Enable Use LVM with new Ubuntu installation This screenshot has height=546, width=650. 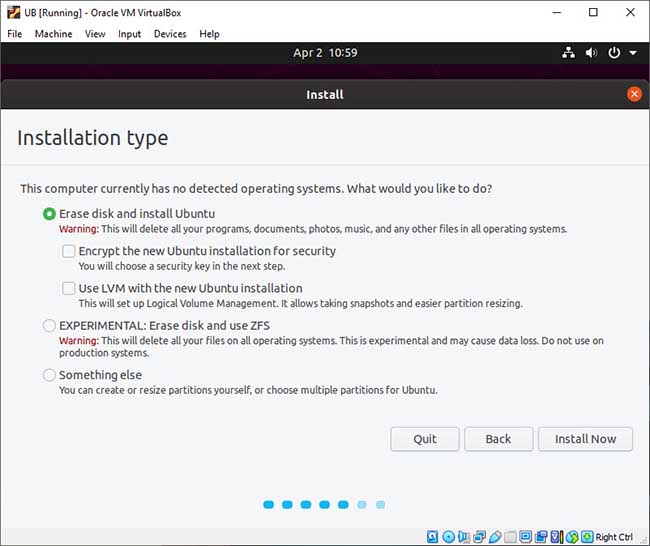(68, 288)
